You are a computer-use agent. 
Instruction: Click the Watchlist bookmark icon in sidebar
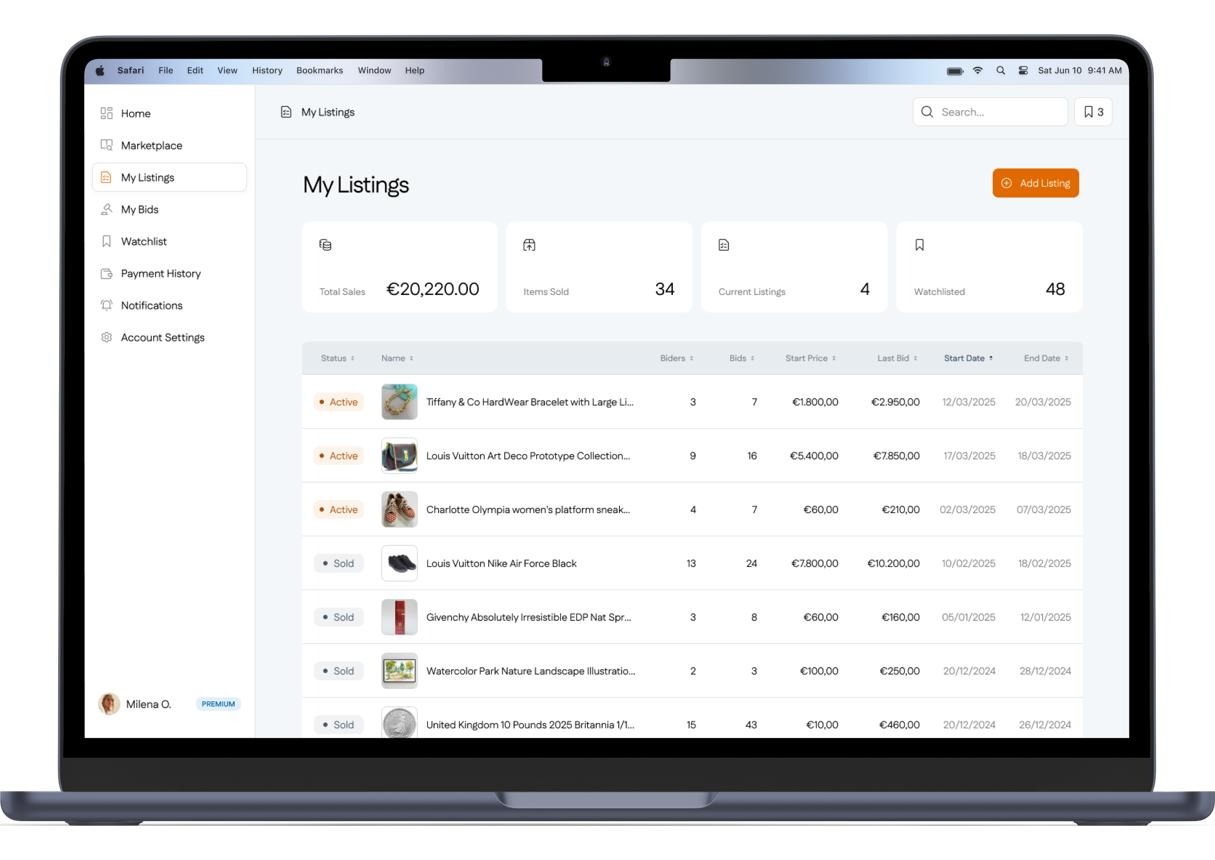[x=106, y=241]
